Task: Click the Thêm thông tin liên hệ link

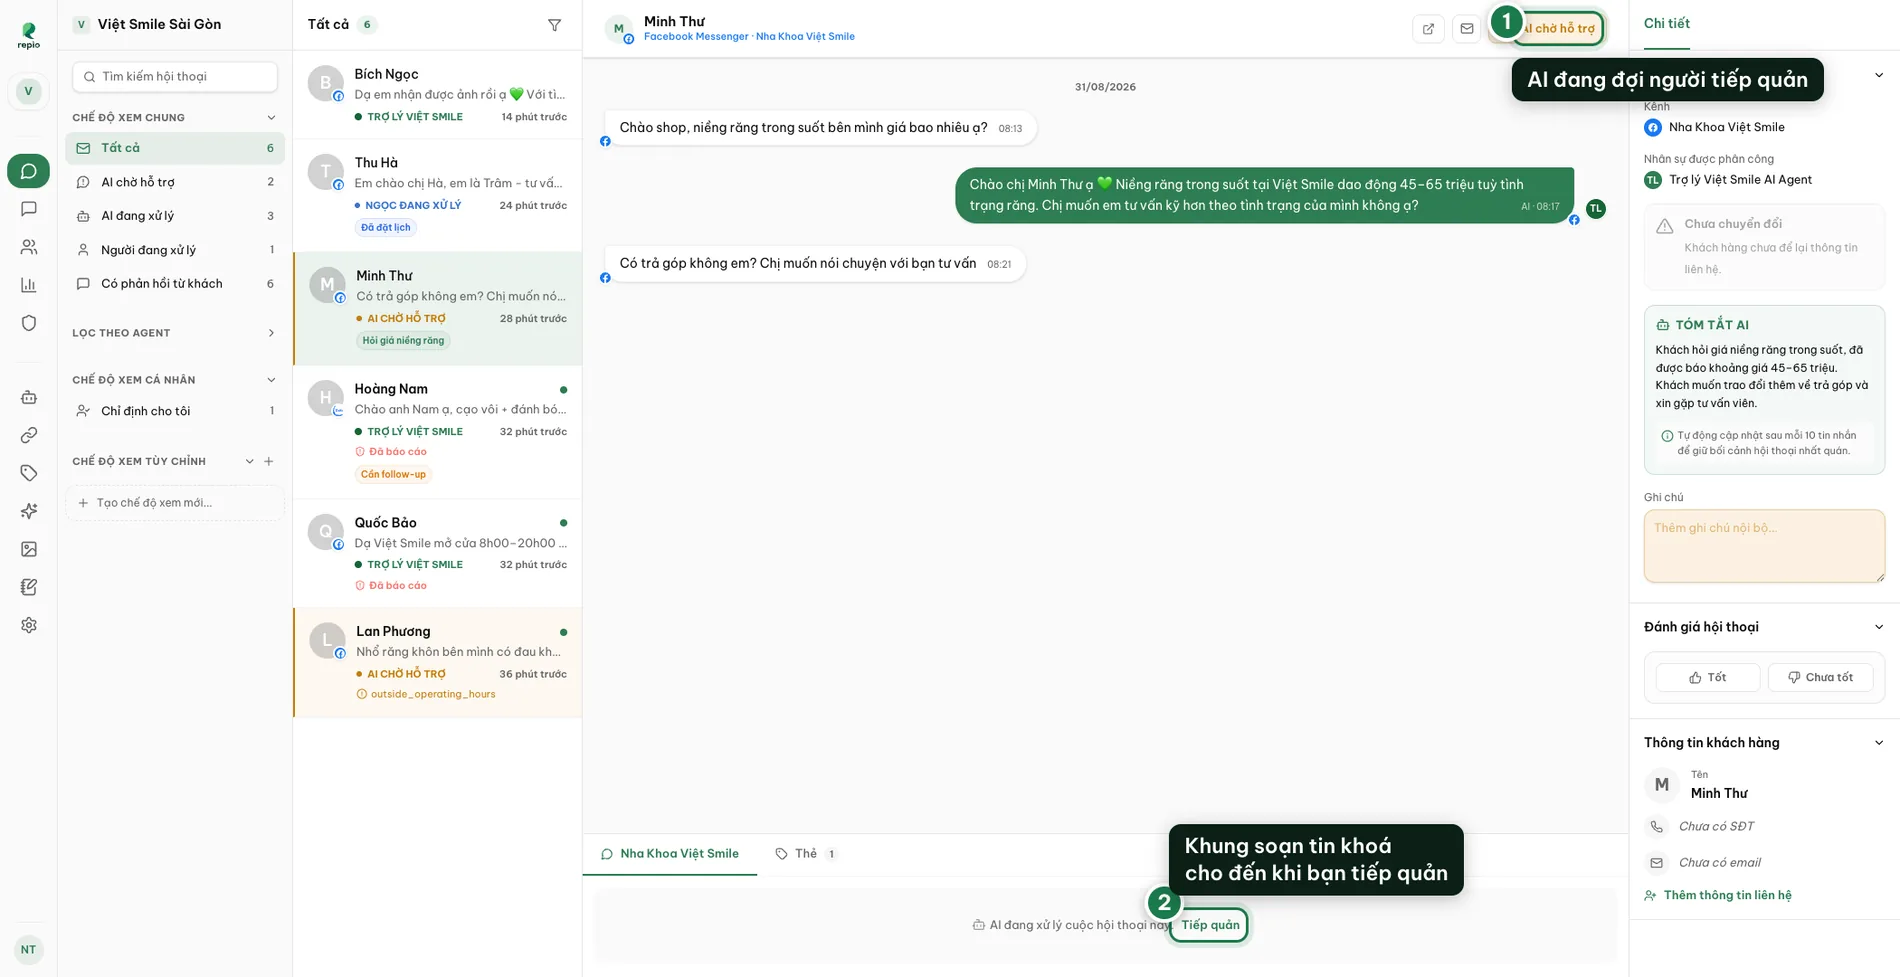Action: coord(1718,895)
